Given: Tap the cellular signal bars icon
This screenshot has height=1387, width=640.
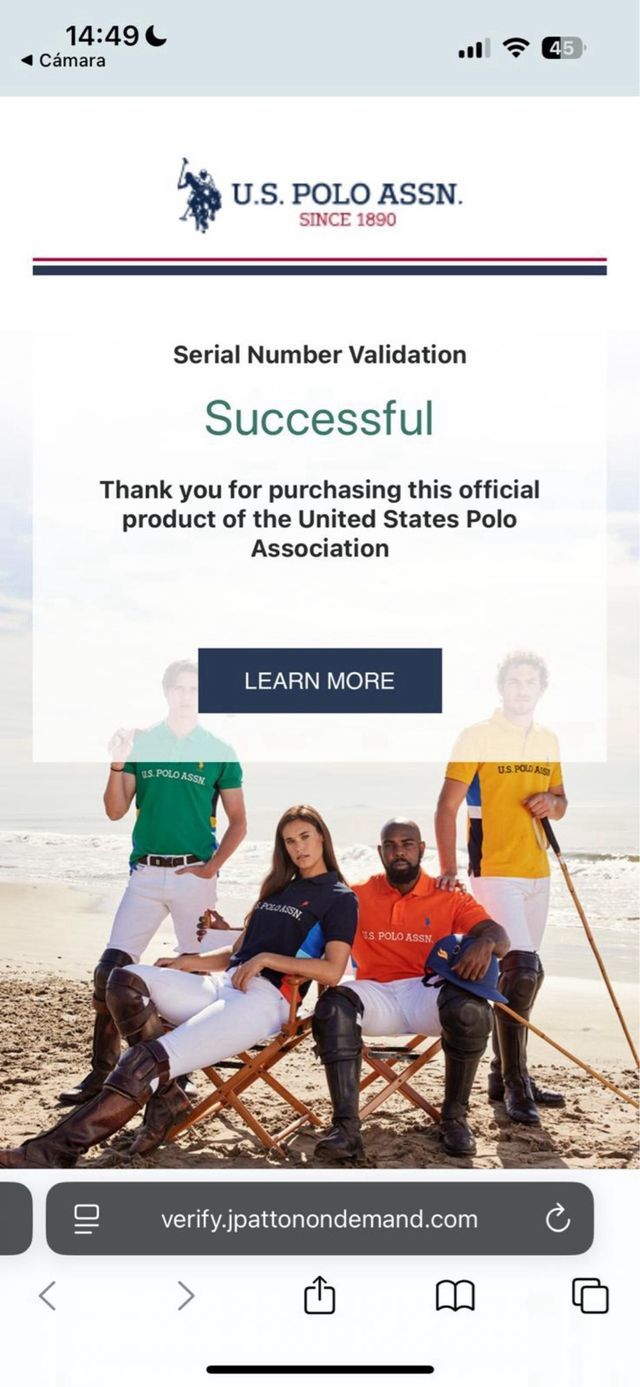Looking at the screenshot, I should tap(474, 48).
